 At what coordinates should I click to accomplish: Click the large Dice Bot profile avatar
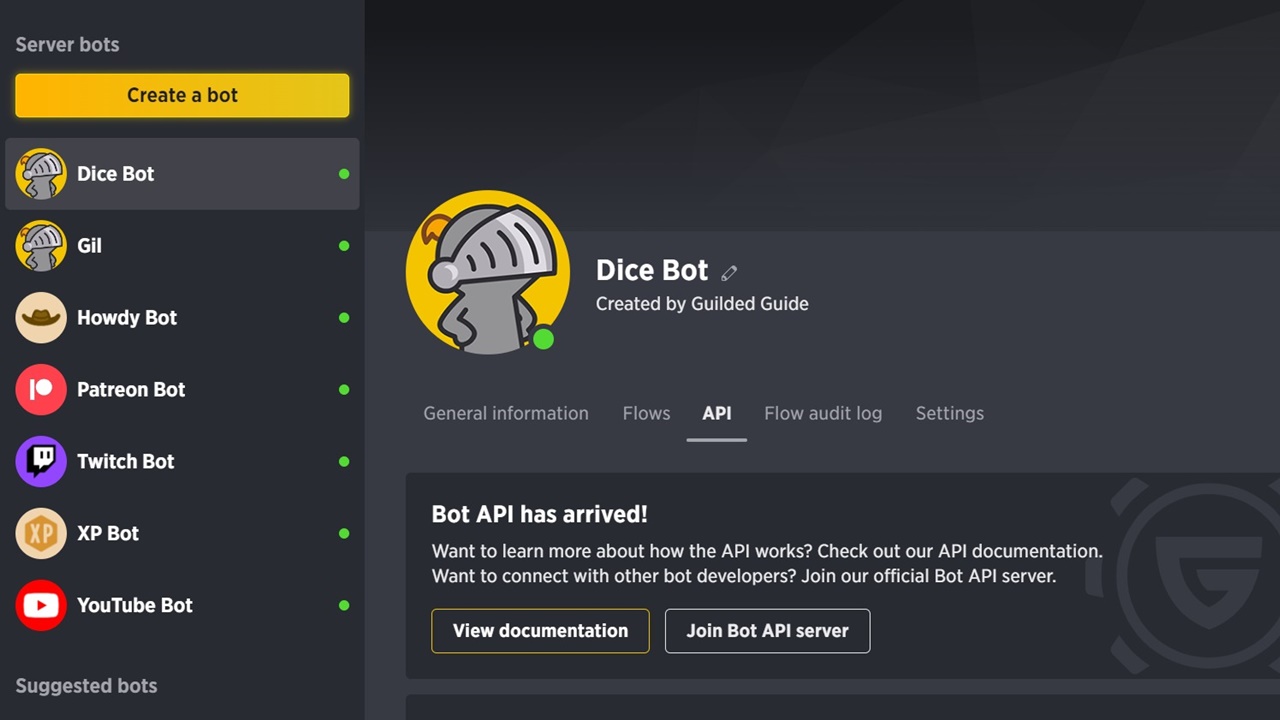click(488, 272)
